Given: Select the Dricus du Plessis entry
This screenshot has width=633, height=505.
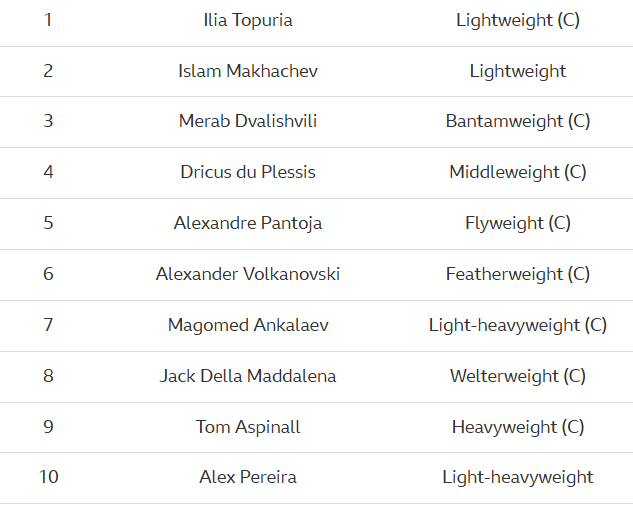Looking at the screenshot, I should point(248,172).
